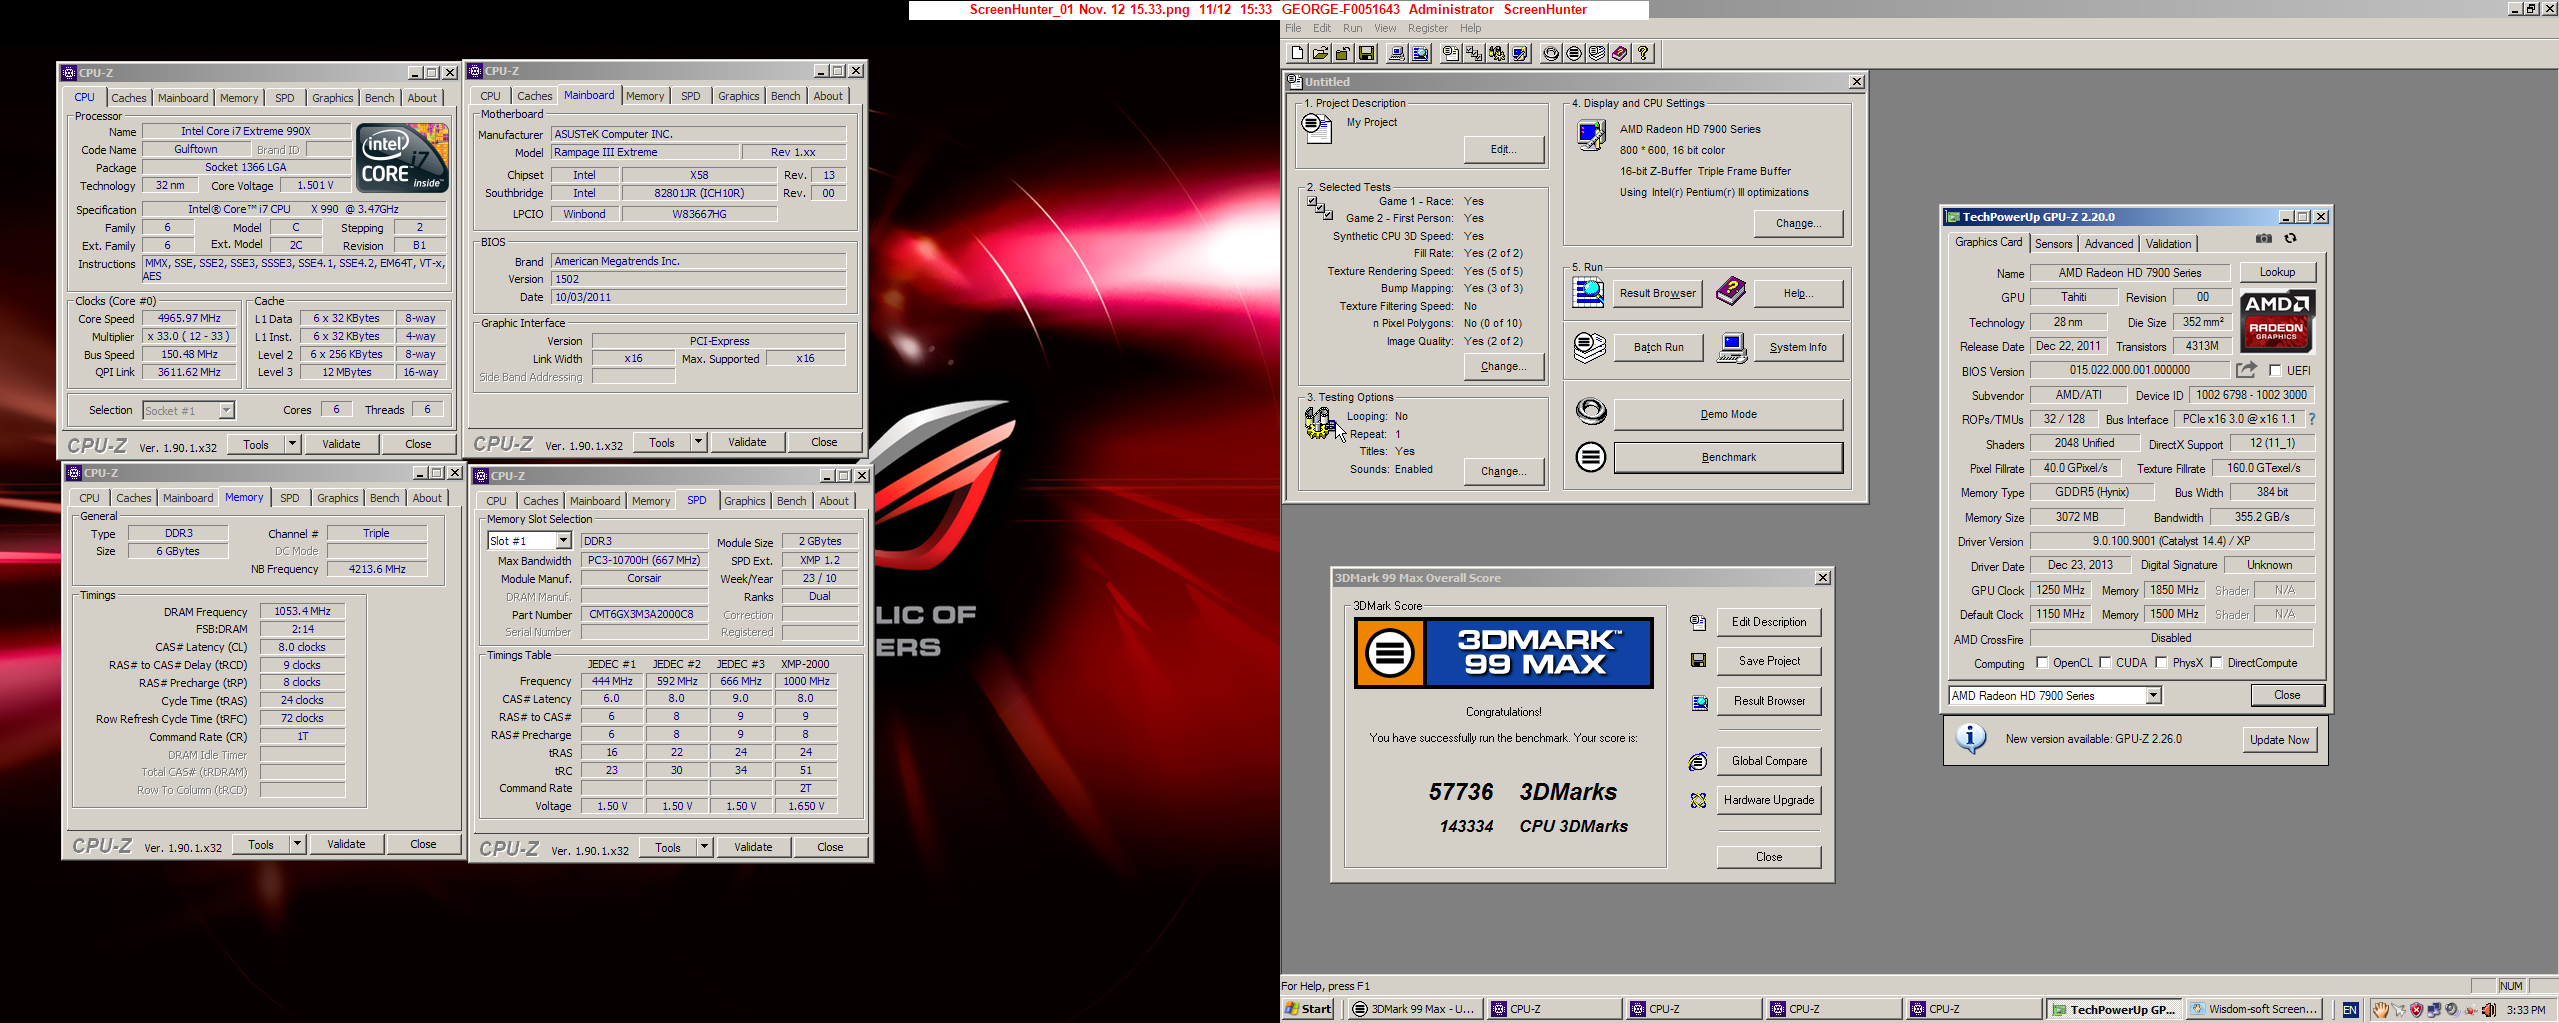This screenshot has width=2559, height=1023.
Task: Expand the Tools arrow in the CPU-Z SPD window
Action: click(x=704, y=847)
